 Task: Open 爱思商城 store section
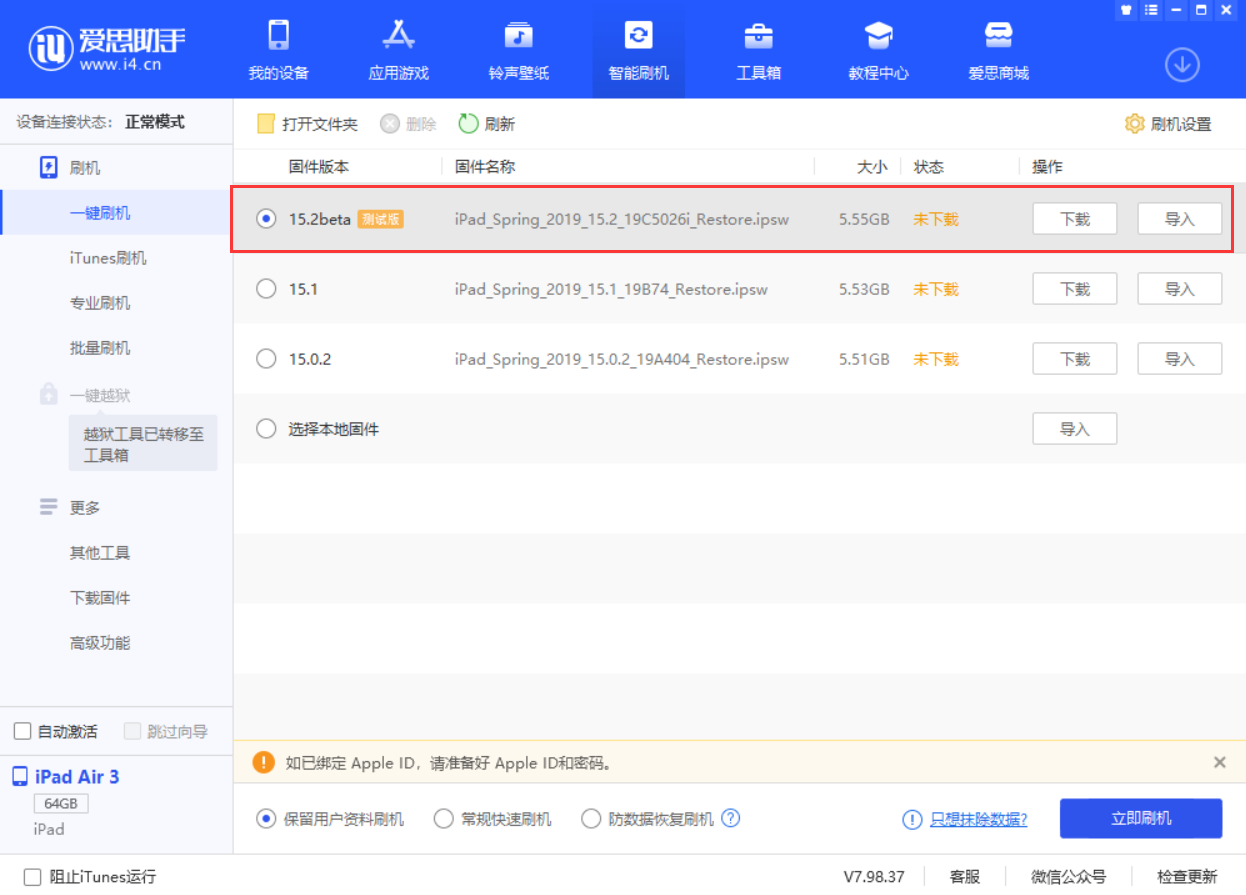pos(998,49)
